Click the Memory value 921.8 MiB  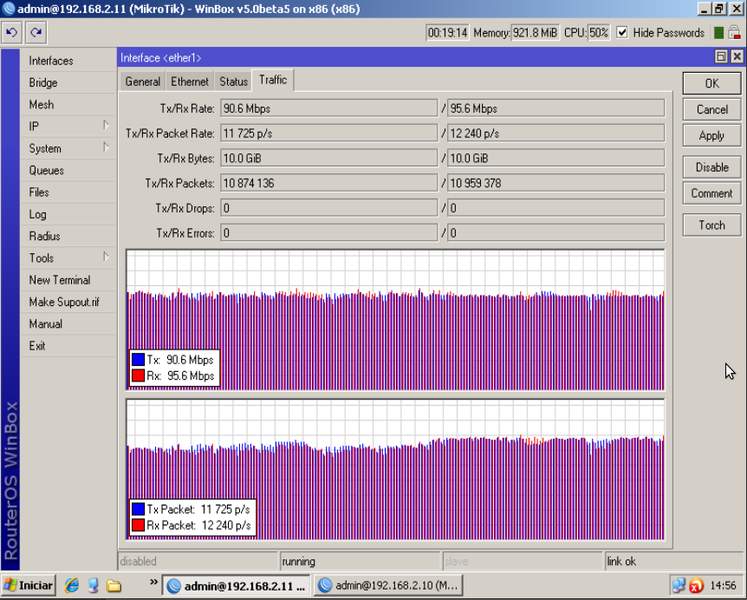point(535,33)
